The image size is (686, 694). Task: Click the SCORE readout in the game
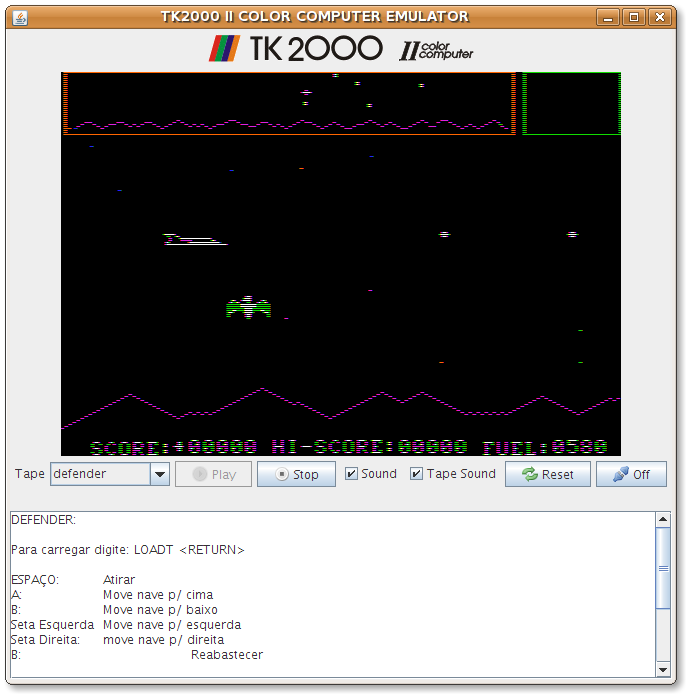[173, 447]
